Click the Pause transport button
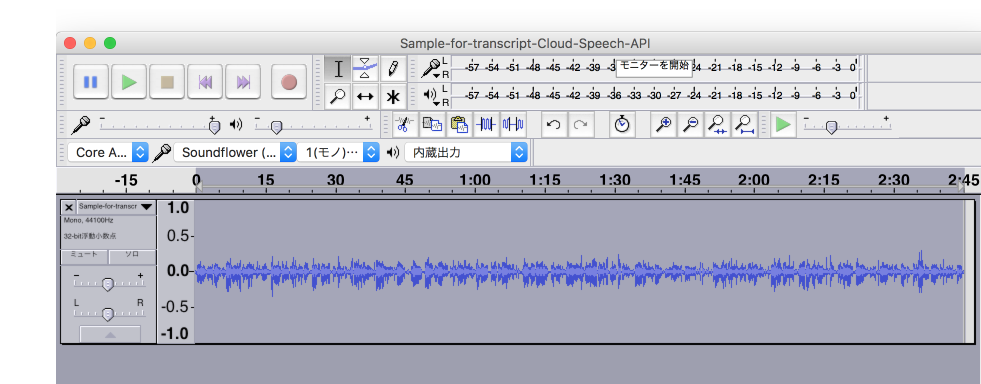981x384 pixels. [x=91, y=82]
